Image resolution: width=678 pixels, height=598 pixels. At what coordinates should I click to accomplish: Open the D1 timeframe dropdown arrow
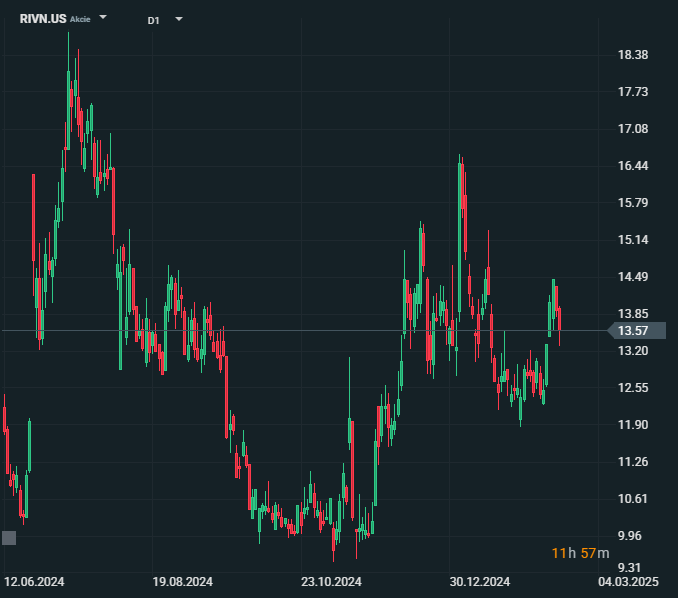coord(179,19)
